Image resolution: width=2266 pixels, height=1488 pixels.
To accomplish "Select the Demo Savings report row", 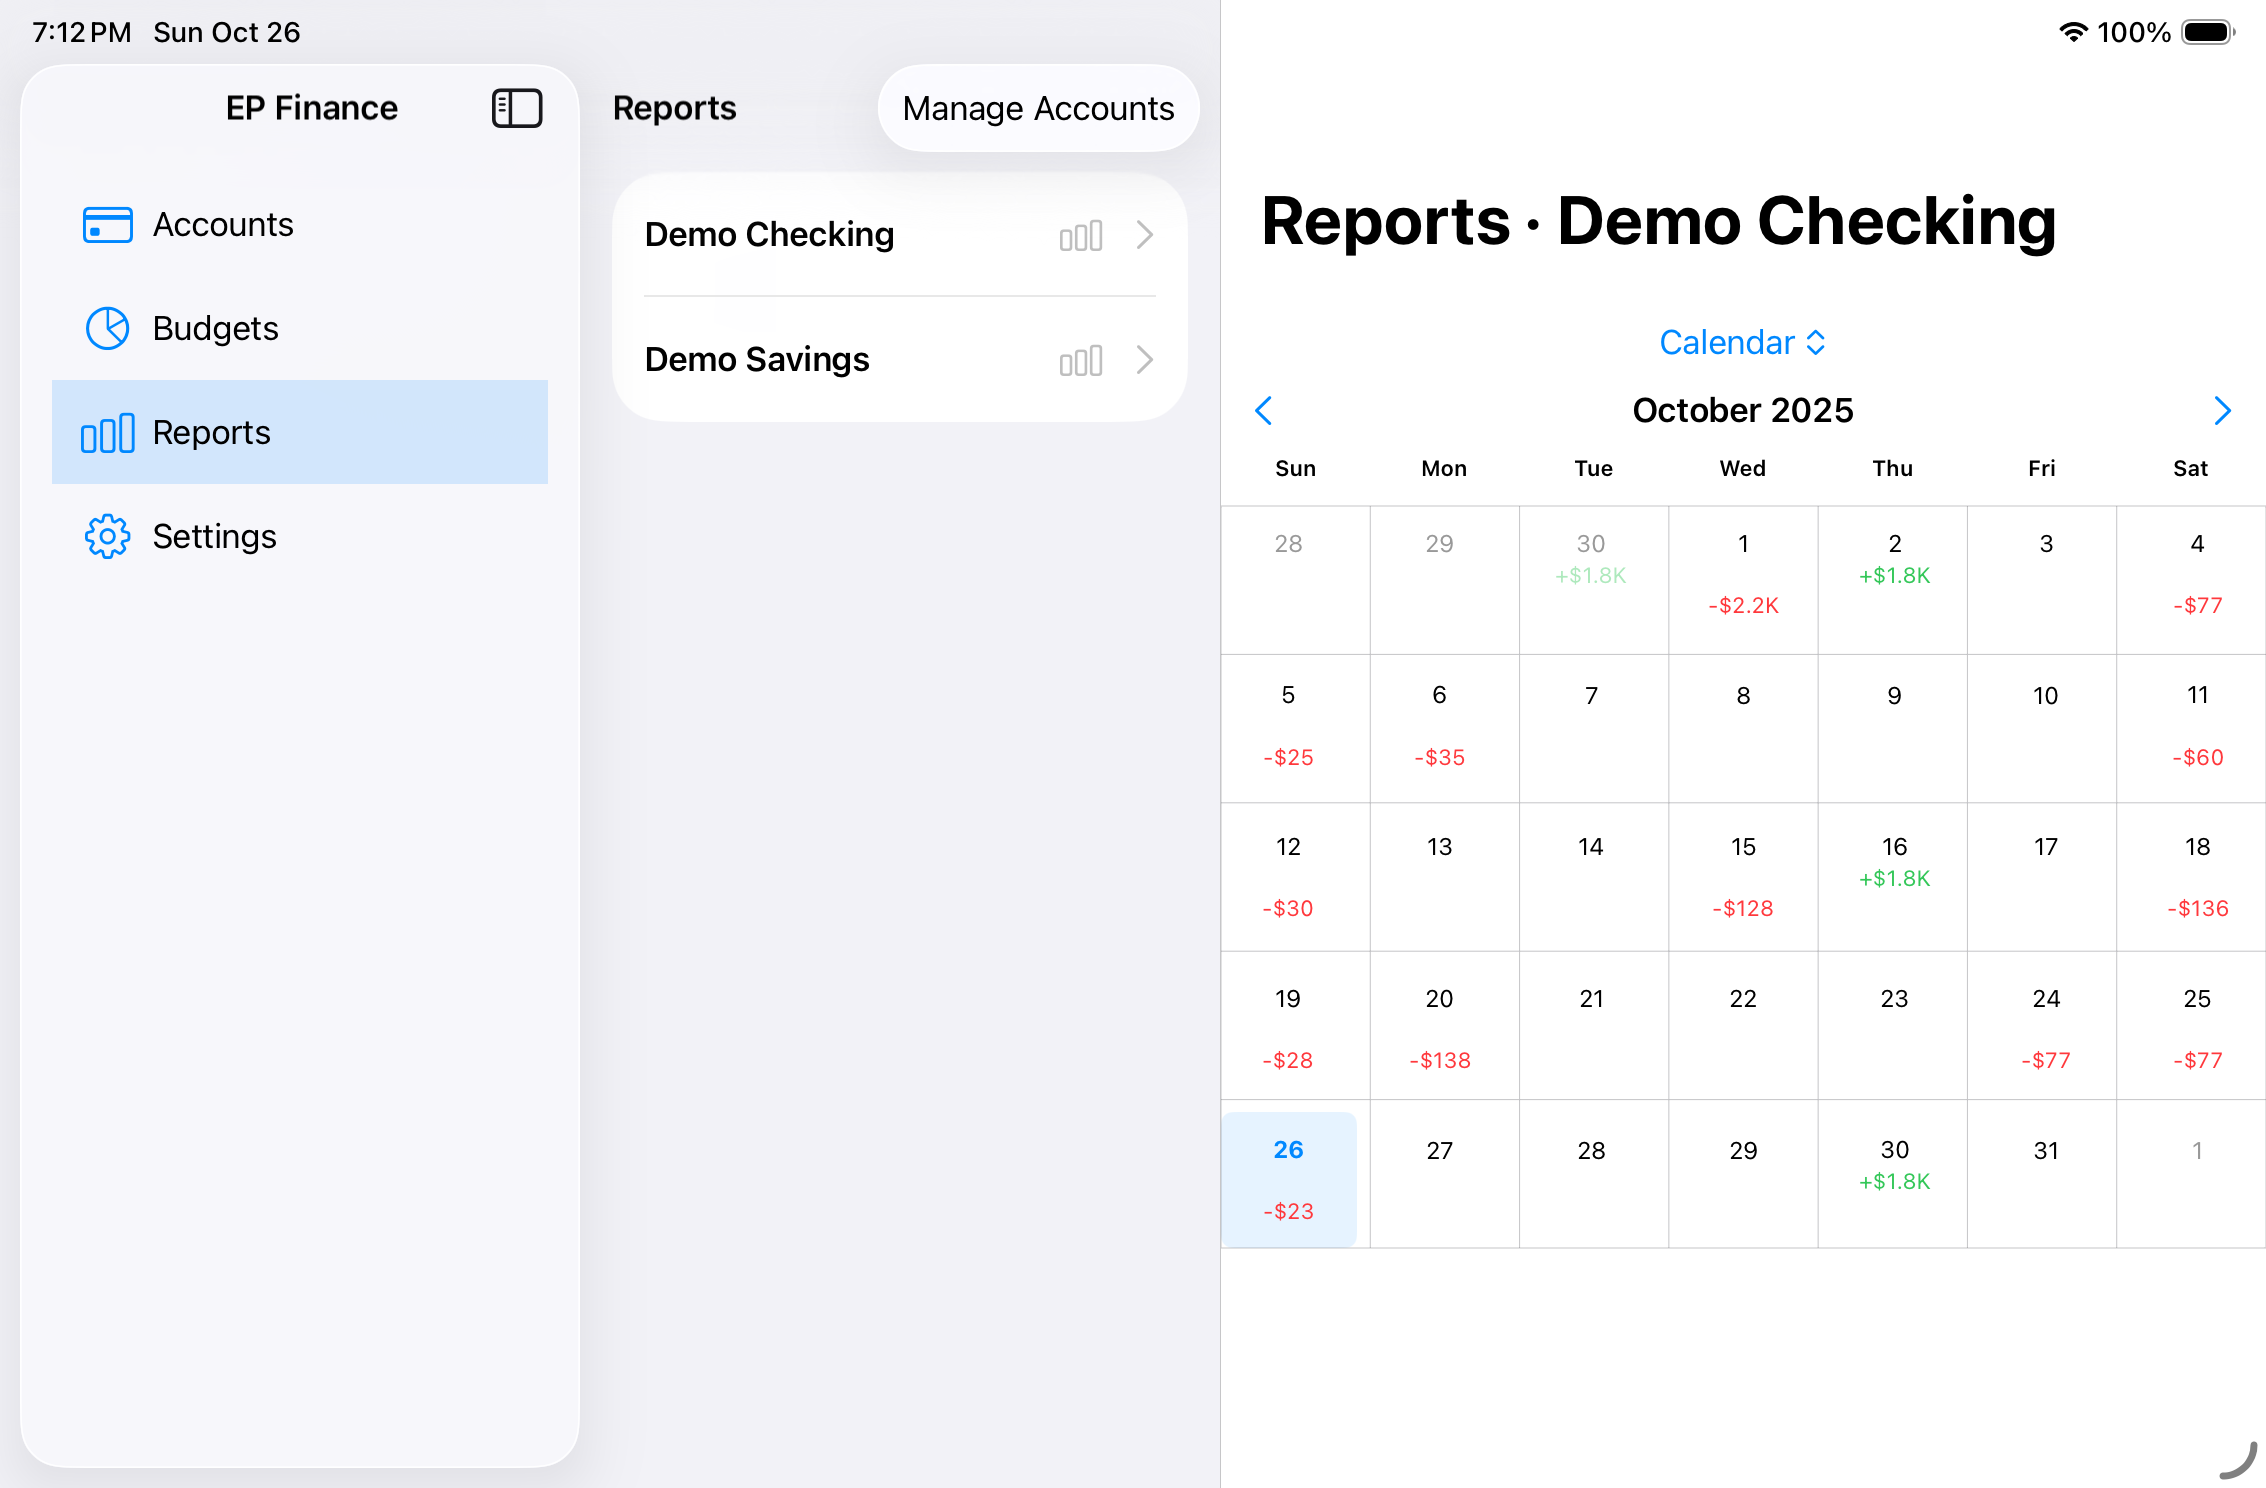I will coord(757,360).
